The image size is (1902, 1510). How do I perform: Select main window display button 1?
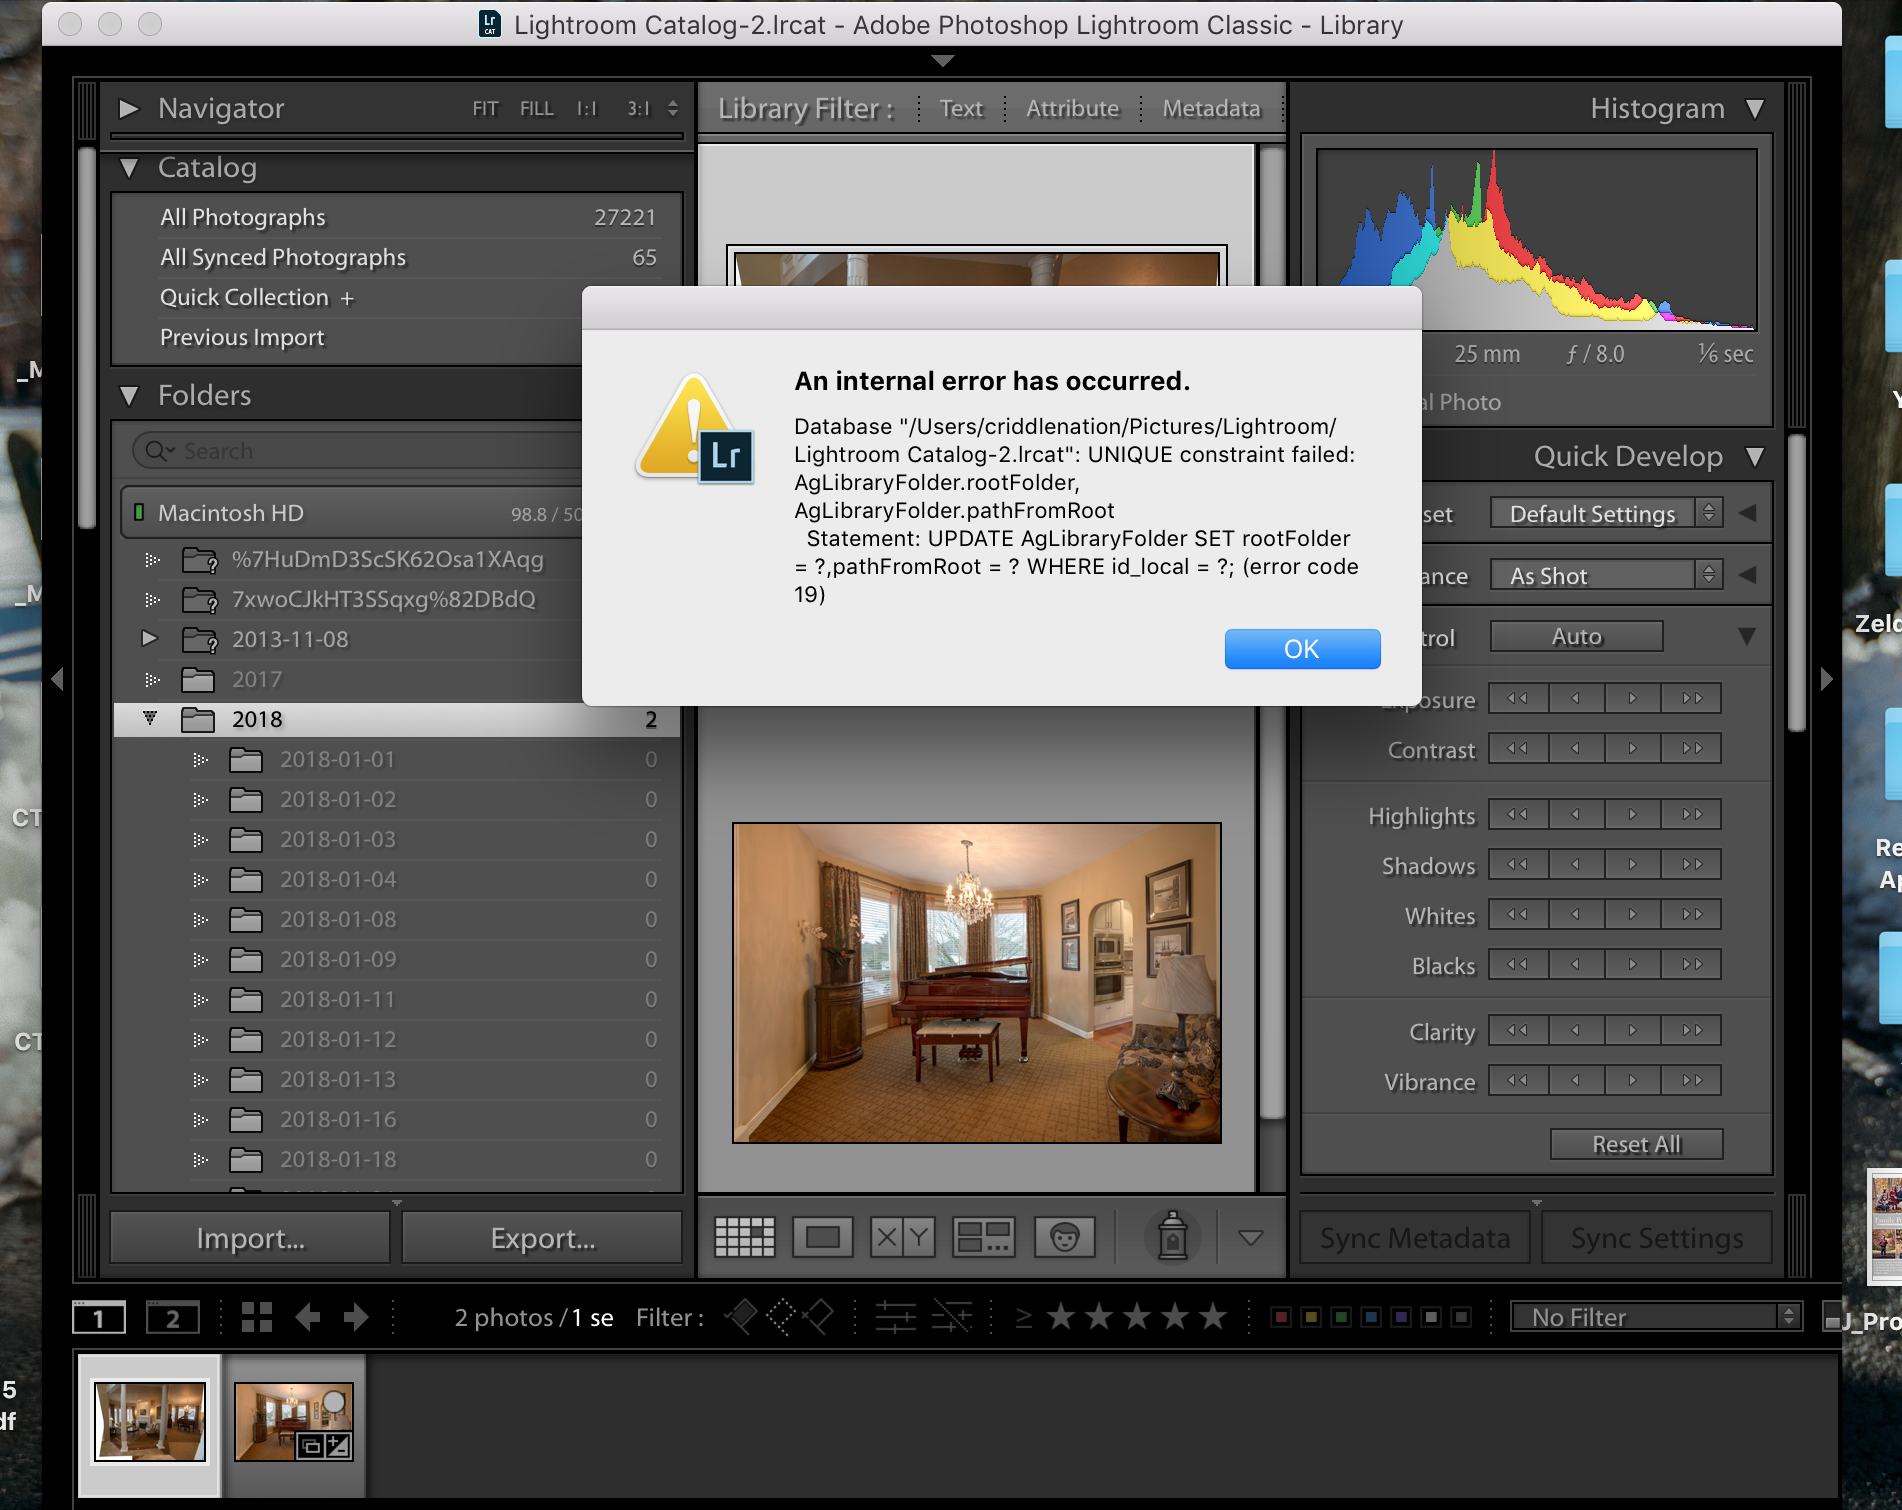(99, 1318)
